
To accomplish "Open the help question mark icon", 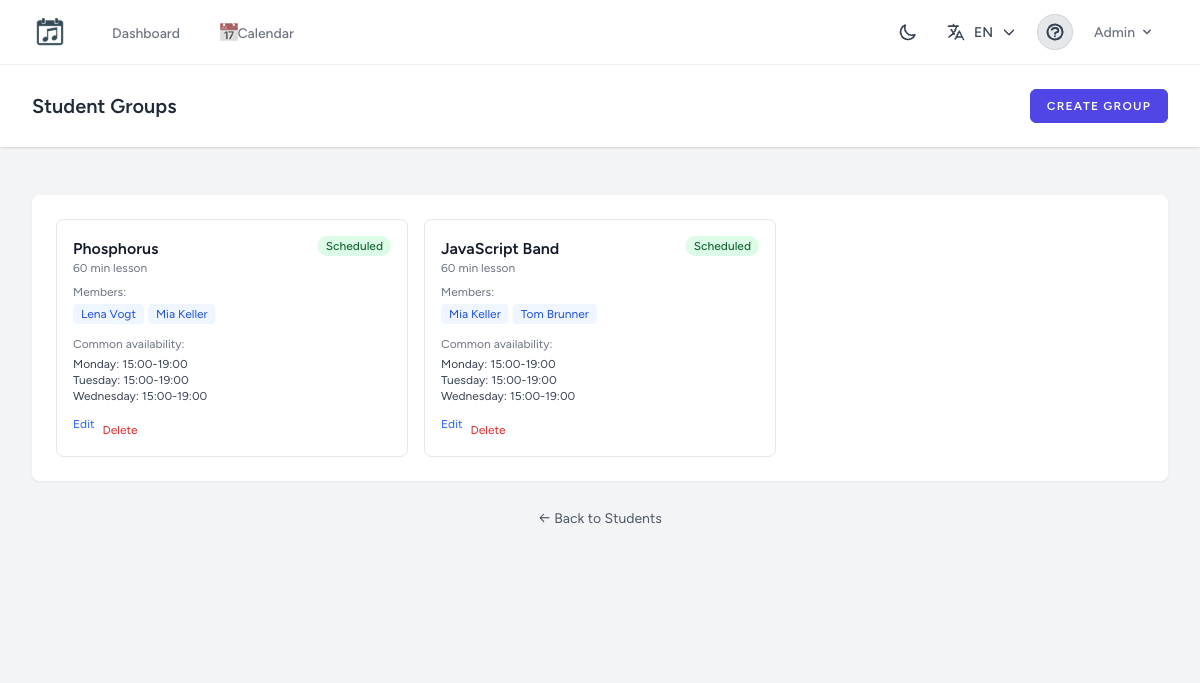I will click(1055, 32).
